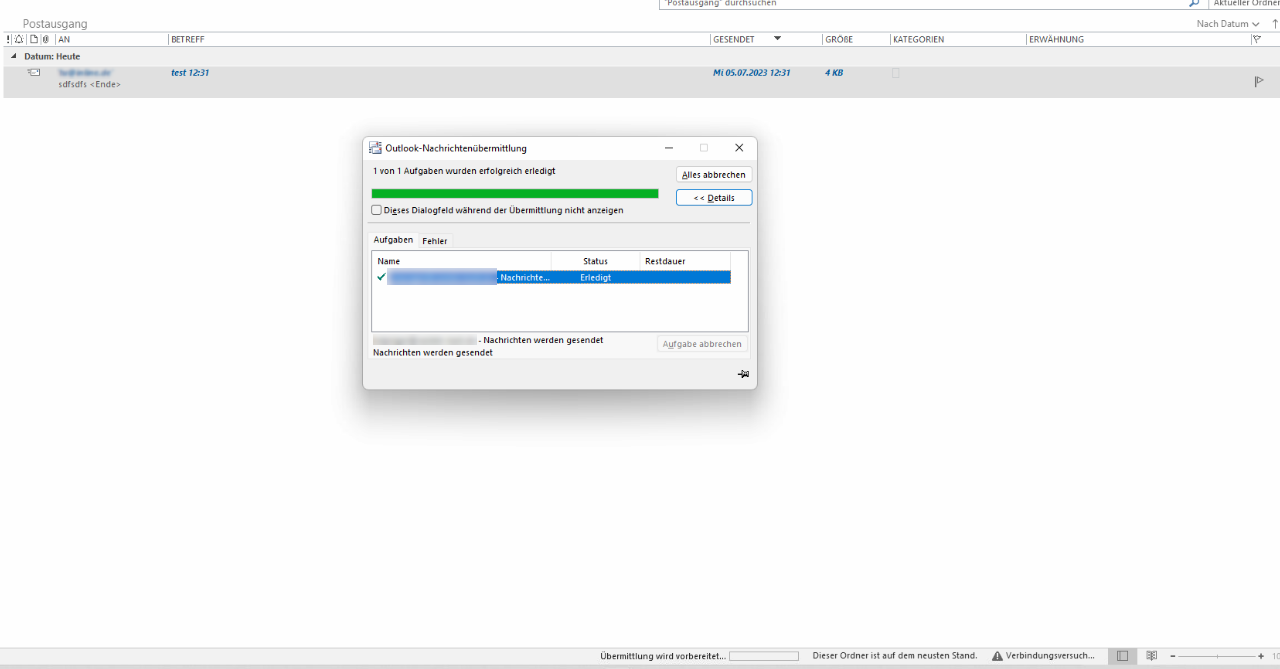Select the Aufgaben tab

[x=393, y=240]
